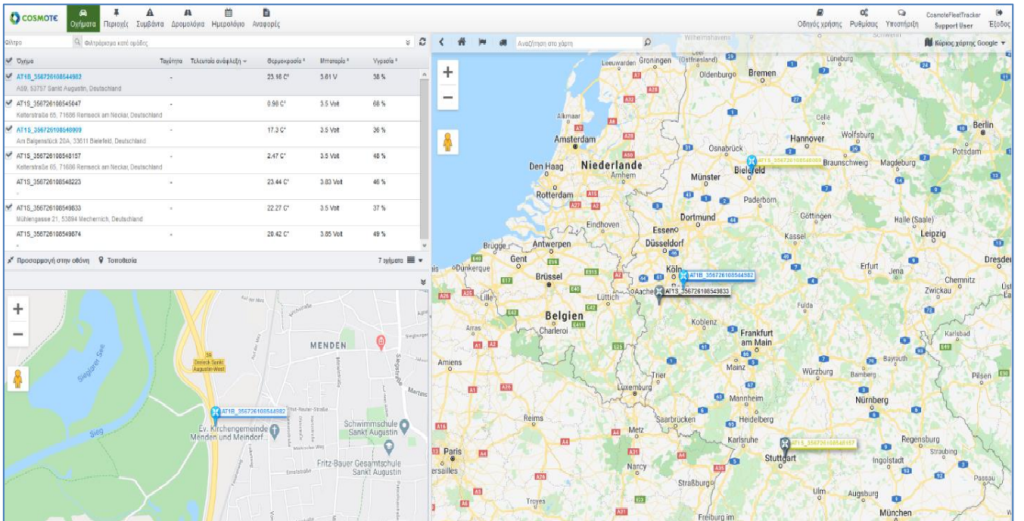Collapse the left panel using the back arrow
Screen dimensions: 1024x521
[x=442, y=42]
